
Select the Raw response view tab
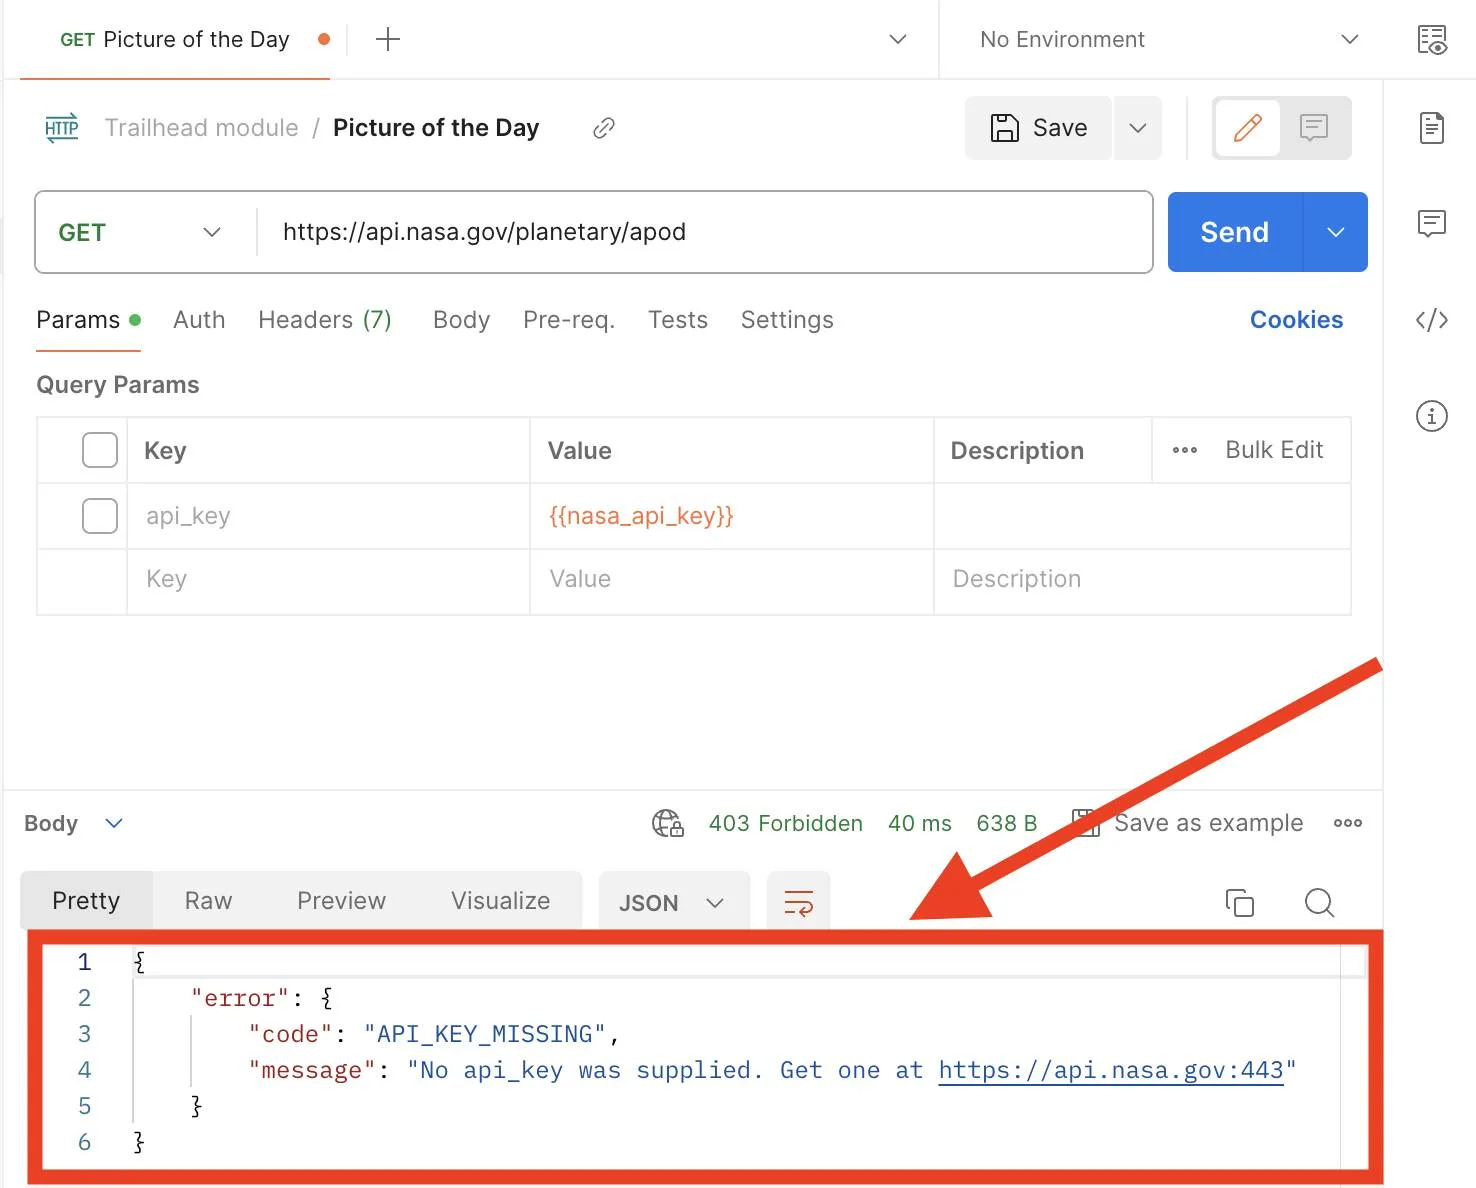click(206, 900)
